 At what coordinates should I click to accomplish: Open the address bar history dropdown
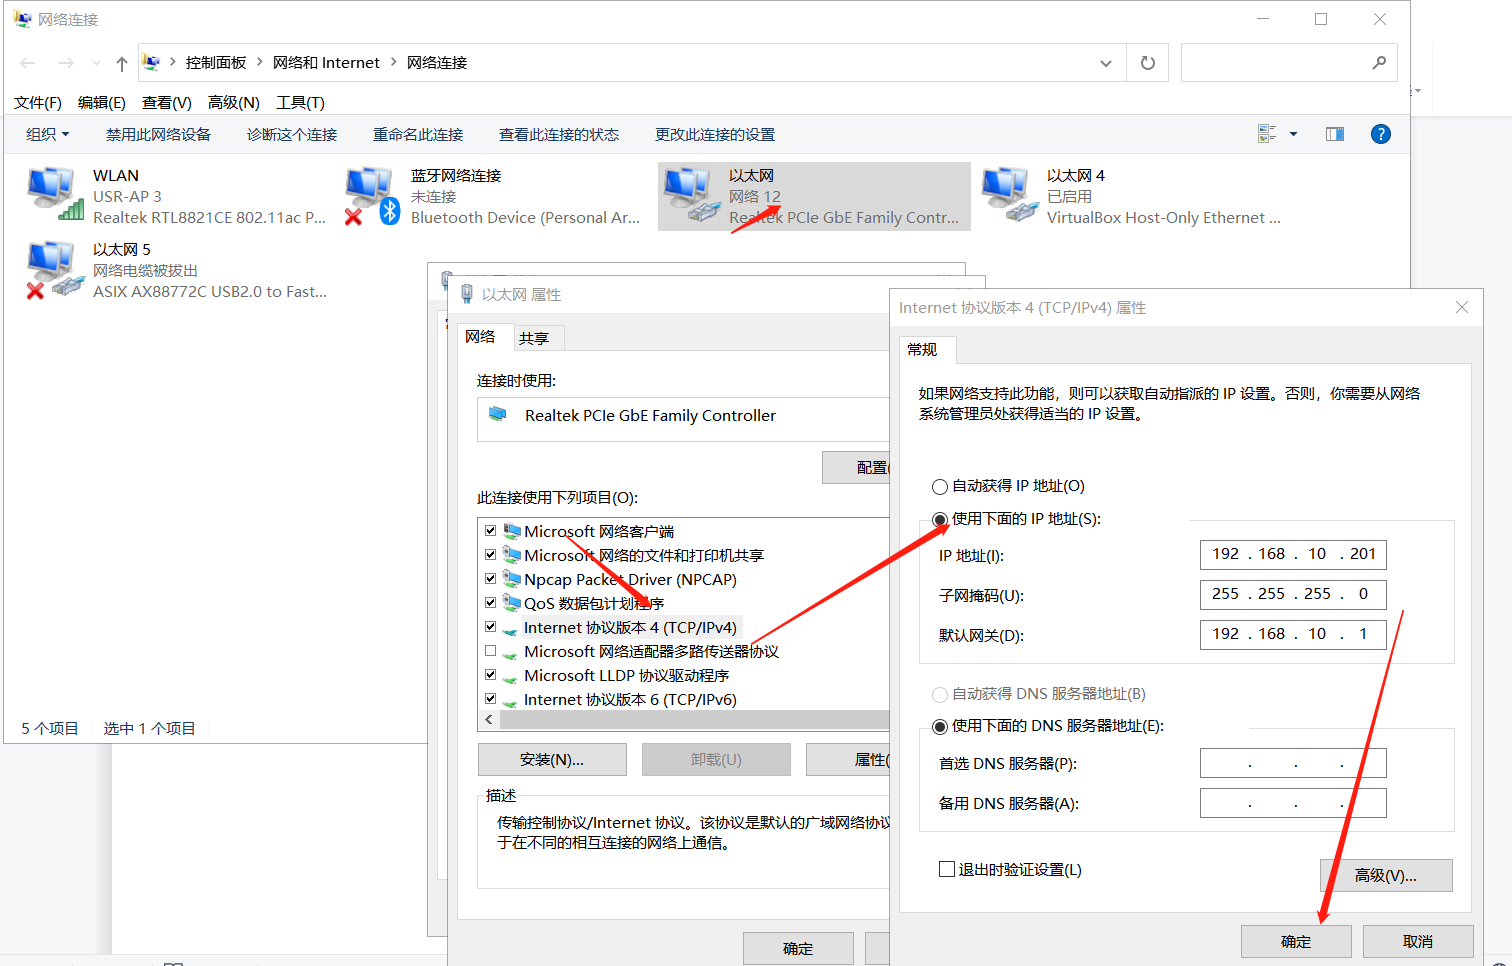pyautogui.click(x=1106, y=63)
